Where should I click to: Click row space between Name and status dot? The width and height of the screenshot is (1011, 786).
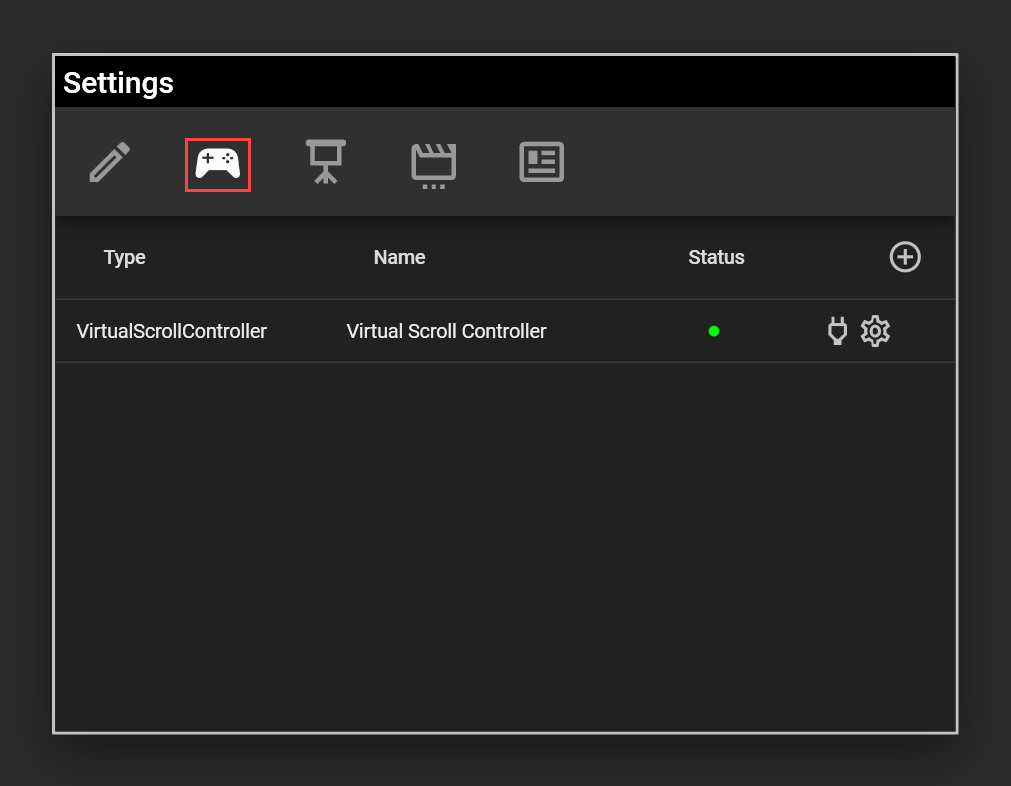(x=625, y=331)
